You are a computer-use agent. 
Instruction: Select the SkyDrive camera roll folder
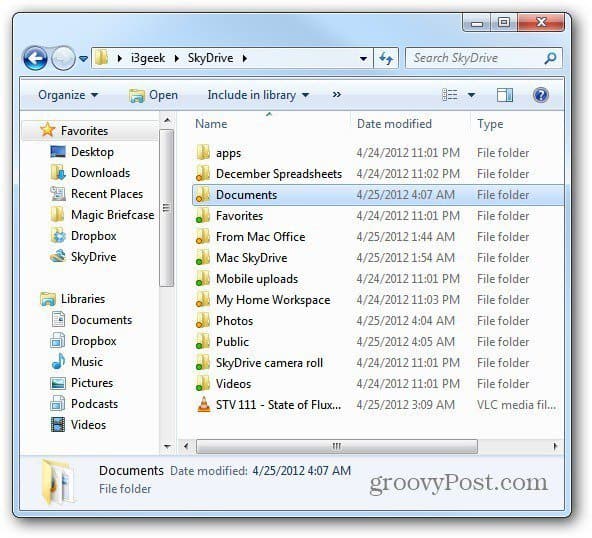click(378, 363)
